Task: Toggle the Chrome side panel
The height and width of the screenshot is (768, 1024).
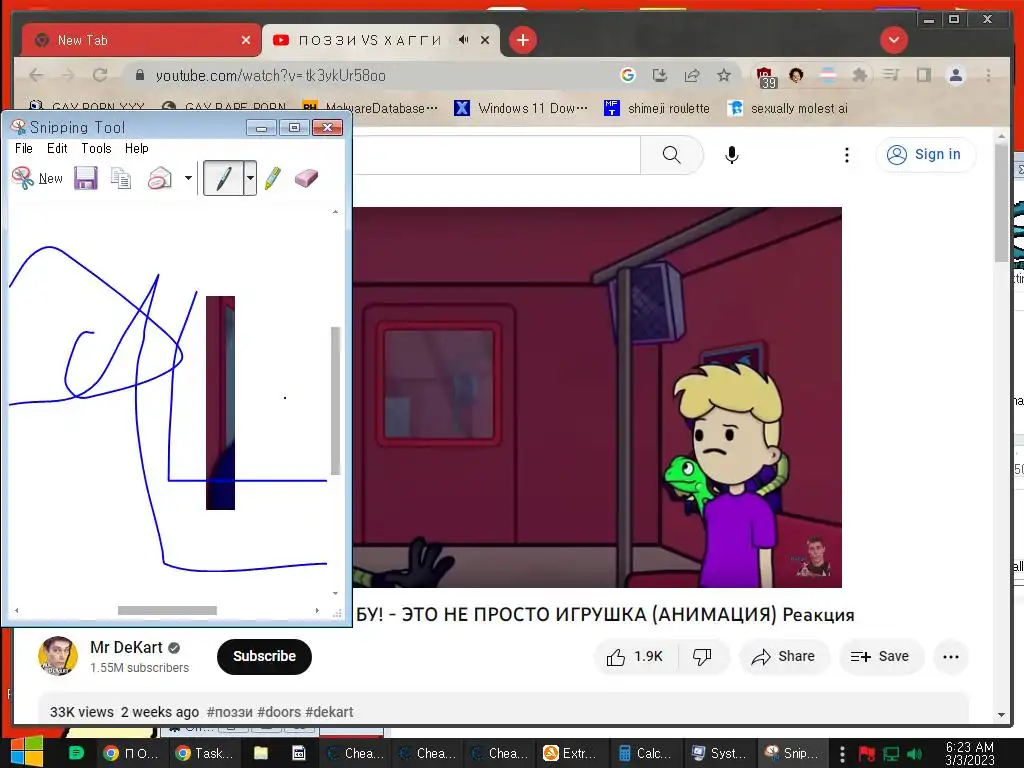Action: tap(923, 75)
